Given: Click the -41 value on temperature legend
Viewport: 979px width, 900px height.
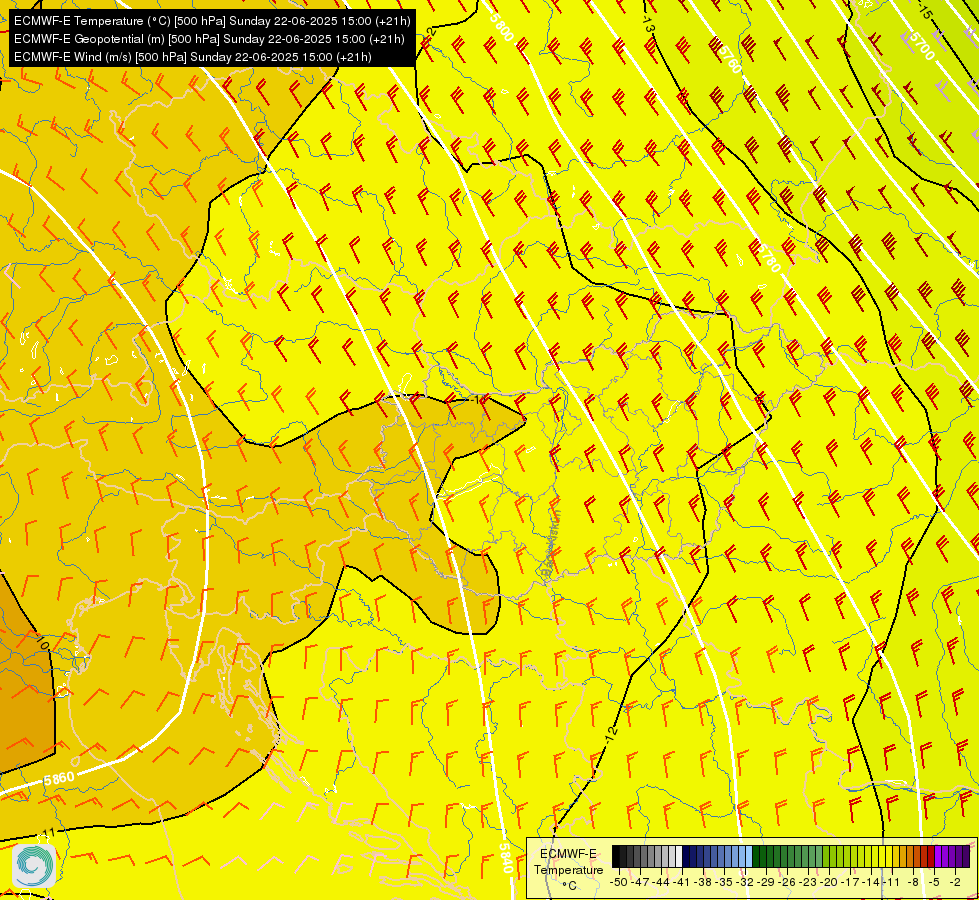Looking at the screenshot, I should [x=682, y=882].
